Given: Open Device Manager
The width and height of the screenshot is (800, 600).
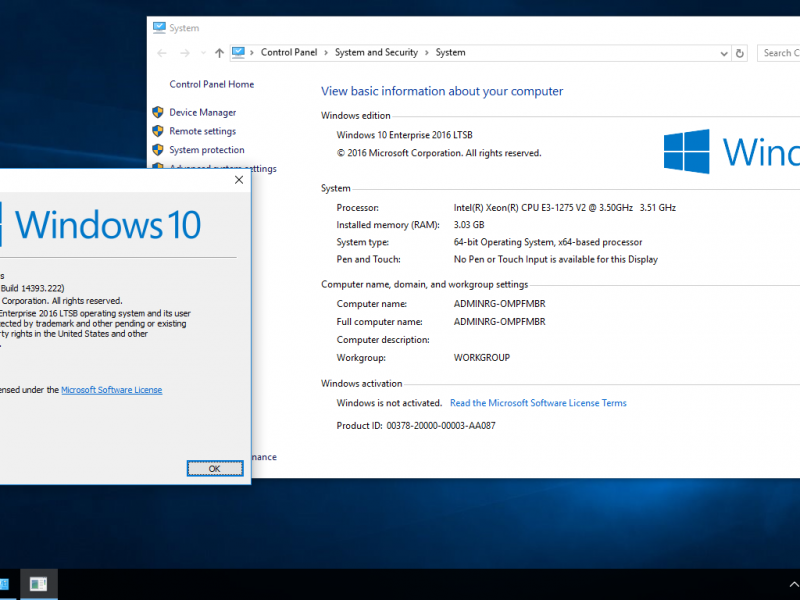Looking at the screenshot, I should (x=203, y=112).
